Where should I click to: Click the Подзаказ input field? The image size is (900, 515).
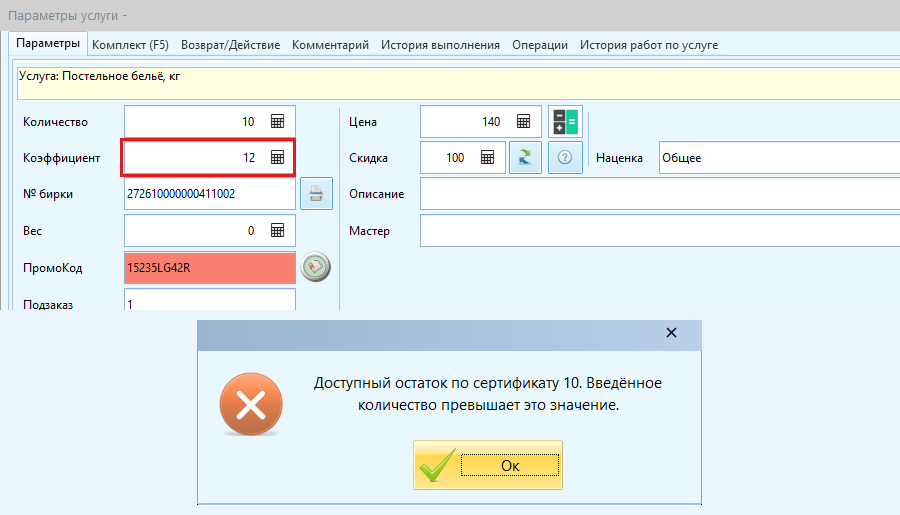tap(210, 300)
